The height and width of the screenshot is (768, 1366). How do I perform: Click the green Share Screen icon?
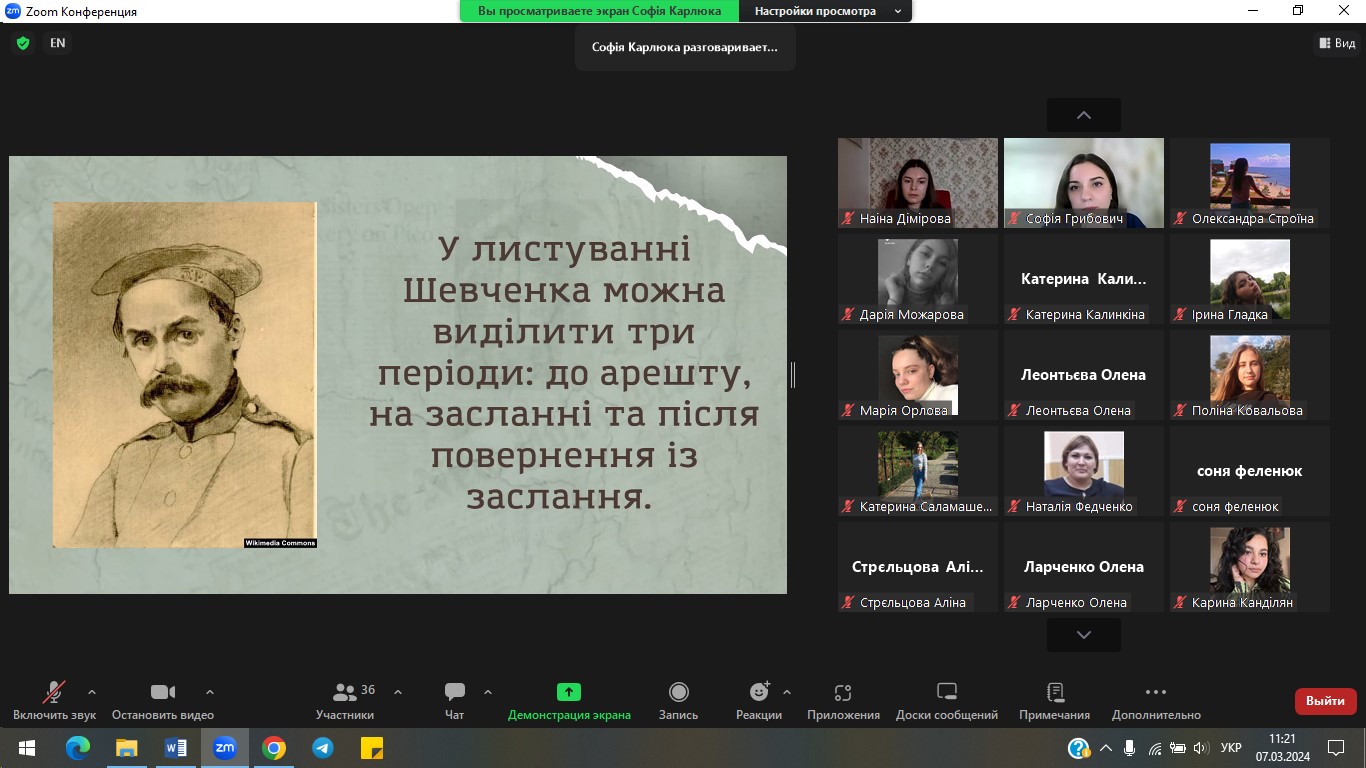[x=569, y=693]
